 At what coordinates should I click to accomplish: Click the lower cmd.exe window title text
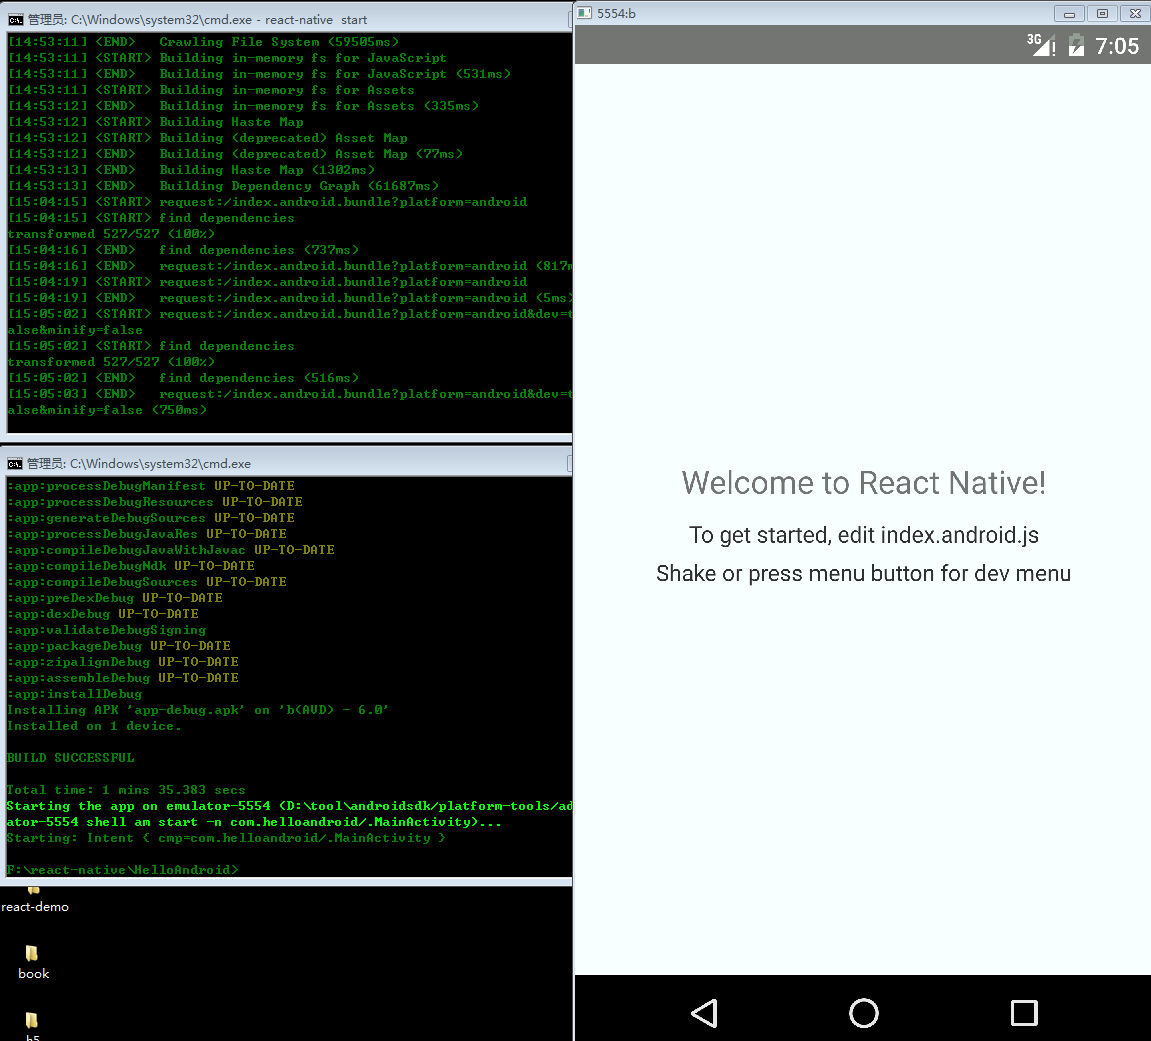pyautogui.click(x=139, y=464)
